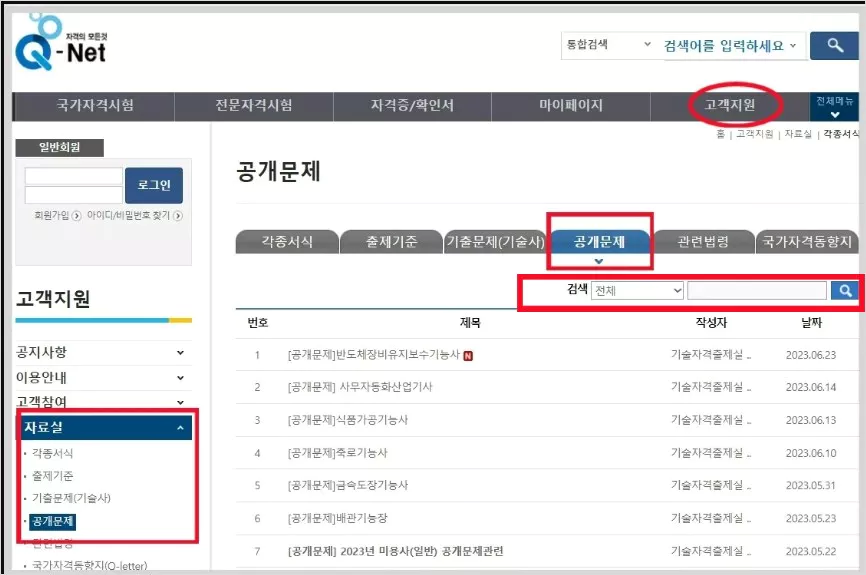Click the 날짜 column header
This screenshot has height=575, width=866.
[x=811, y=323]
